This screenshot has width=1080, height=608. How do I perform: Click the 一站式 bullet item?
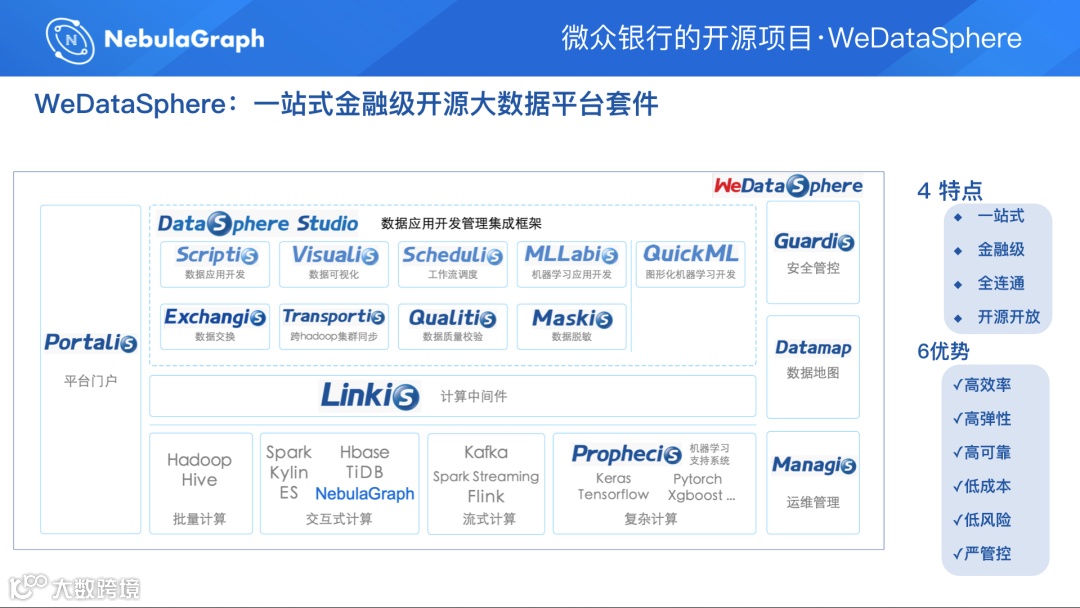[x=1001, y=216]
